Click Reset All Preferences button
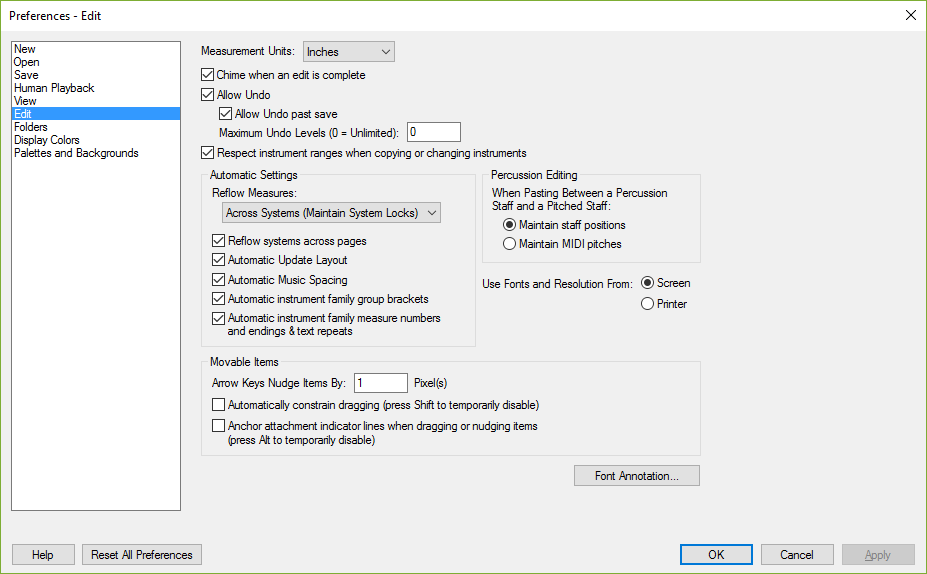This screenshot has width=927, height=574. (142, 554)
